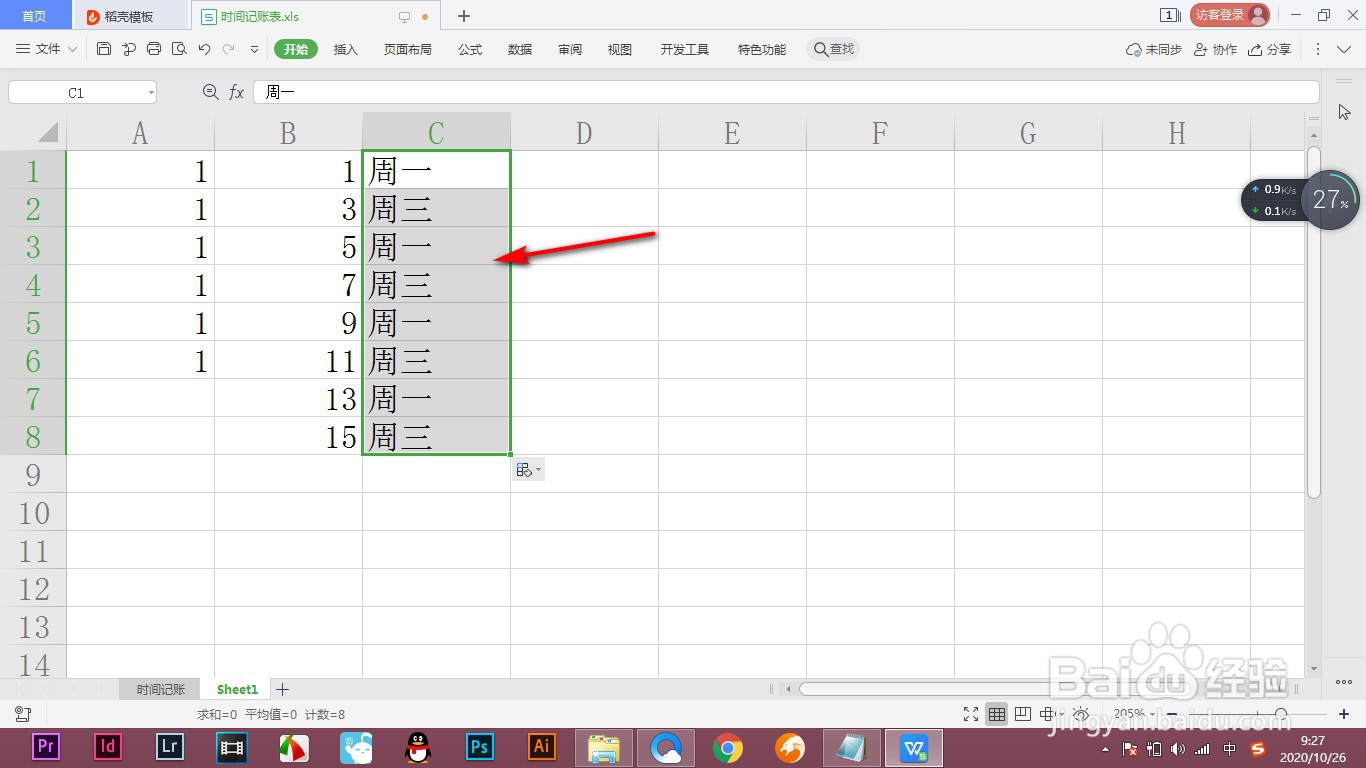The image size is (1366, 768).
Task: Toggle eye protection mode icon
Action: pyautogui.click(x=1081, y=714)
